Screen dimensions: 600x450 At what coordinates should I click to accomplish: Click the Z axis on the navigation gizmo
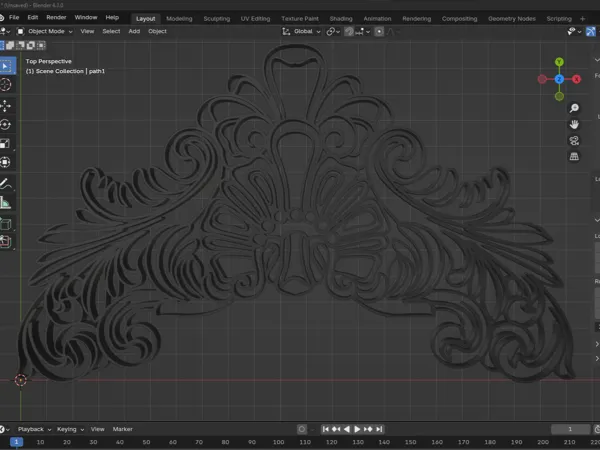(x=559, y=79)
